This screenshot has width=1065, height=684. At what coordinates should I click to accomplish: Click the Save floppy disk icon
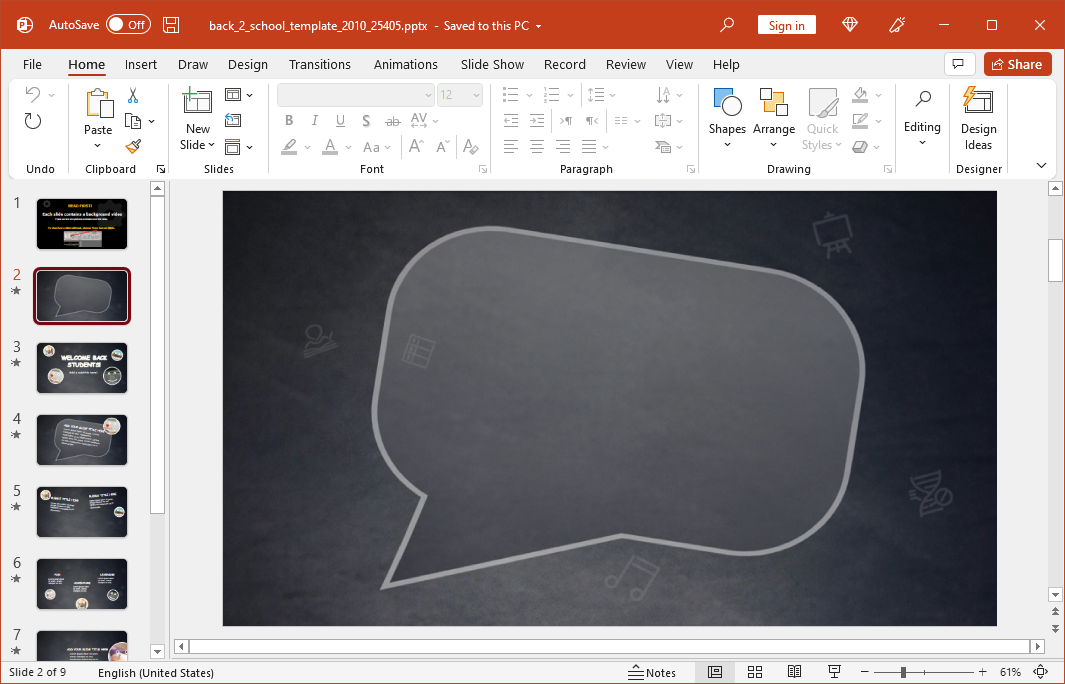point(171,25)
